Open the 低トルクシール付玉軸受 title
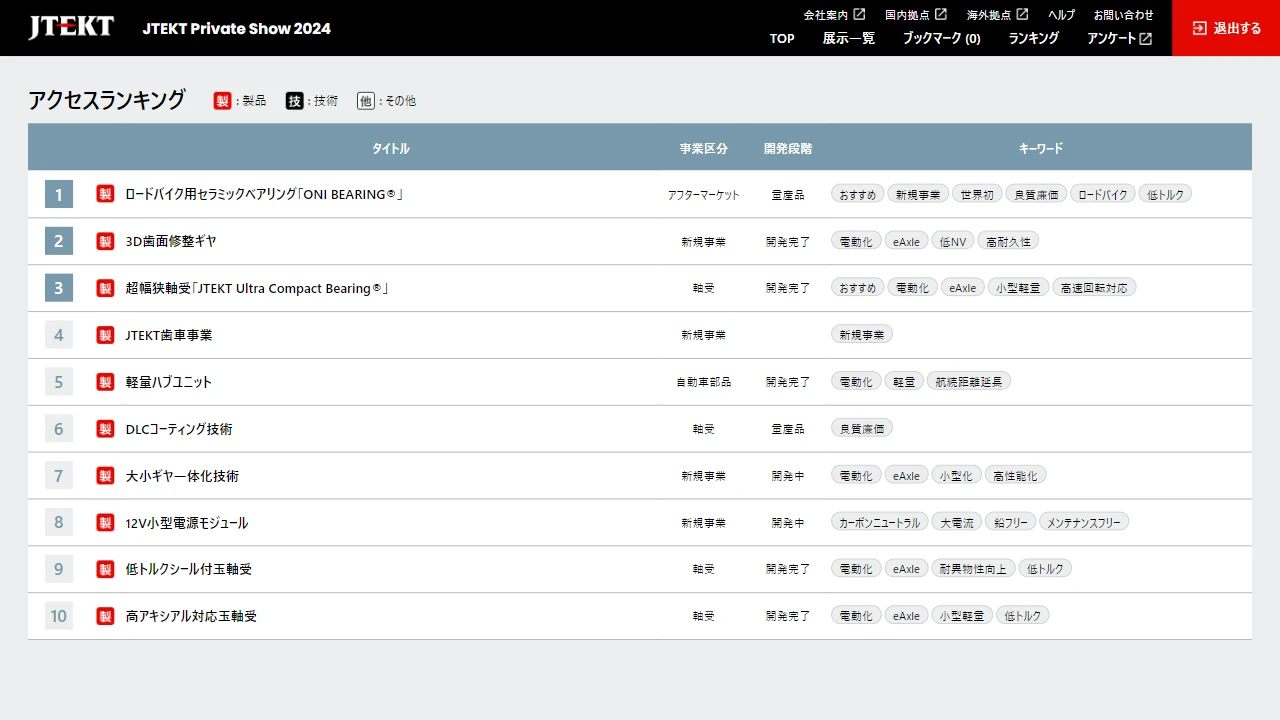The height and width of the screenshot is (720, 1280). [189, 569]
